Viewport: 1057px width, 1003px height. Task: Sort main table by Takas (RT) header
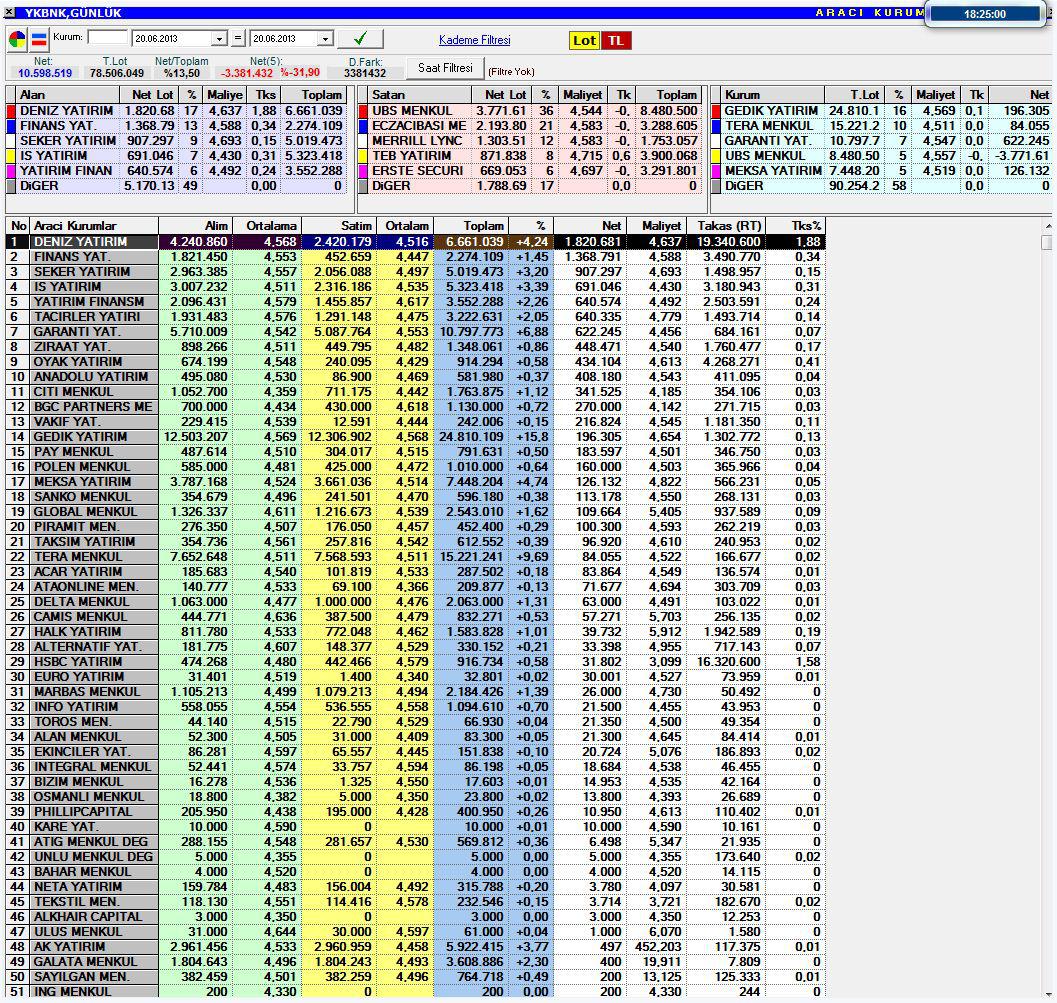tap(727, 226)
